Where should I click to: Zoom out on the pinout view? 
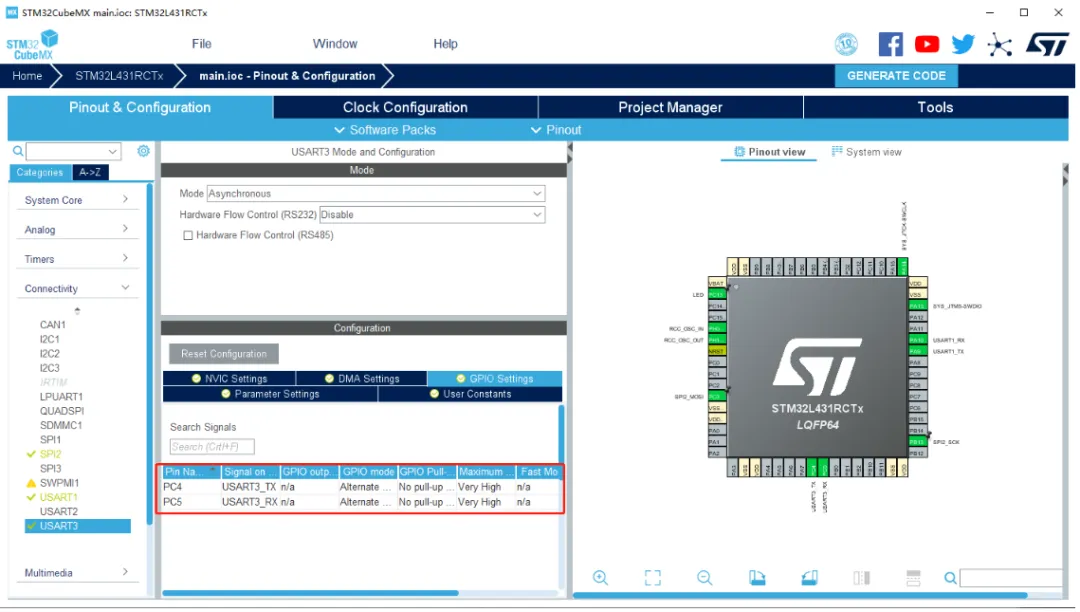(x=704, y=578)
